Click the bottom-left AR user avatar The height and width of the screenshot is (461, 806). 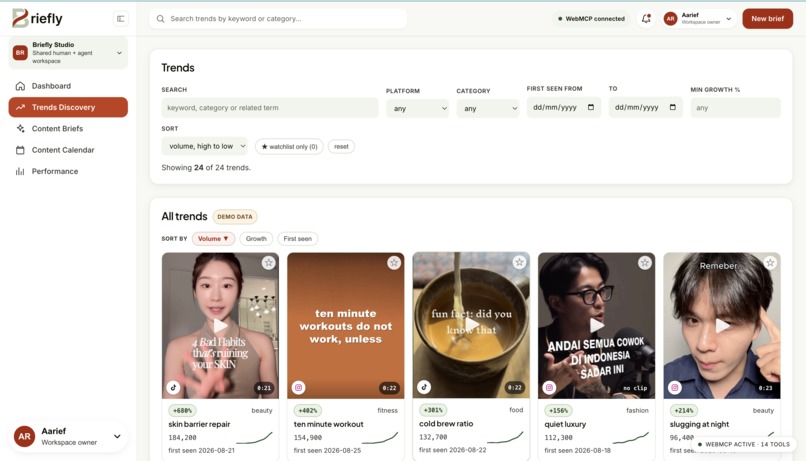click(24, 436)
